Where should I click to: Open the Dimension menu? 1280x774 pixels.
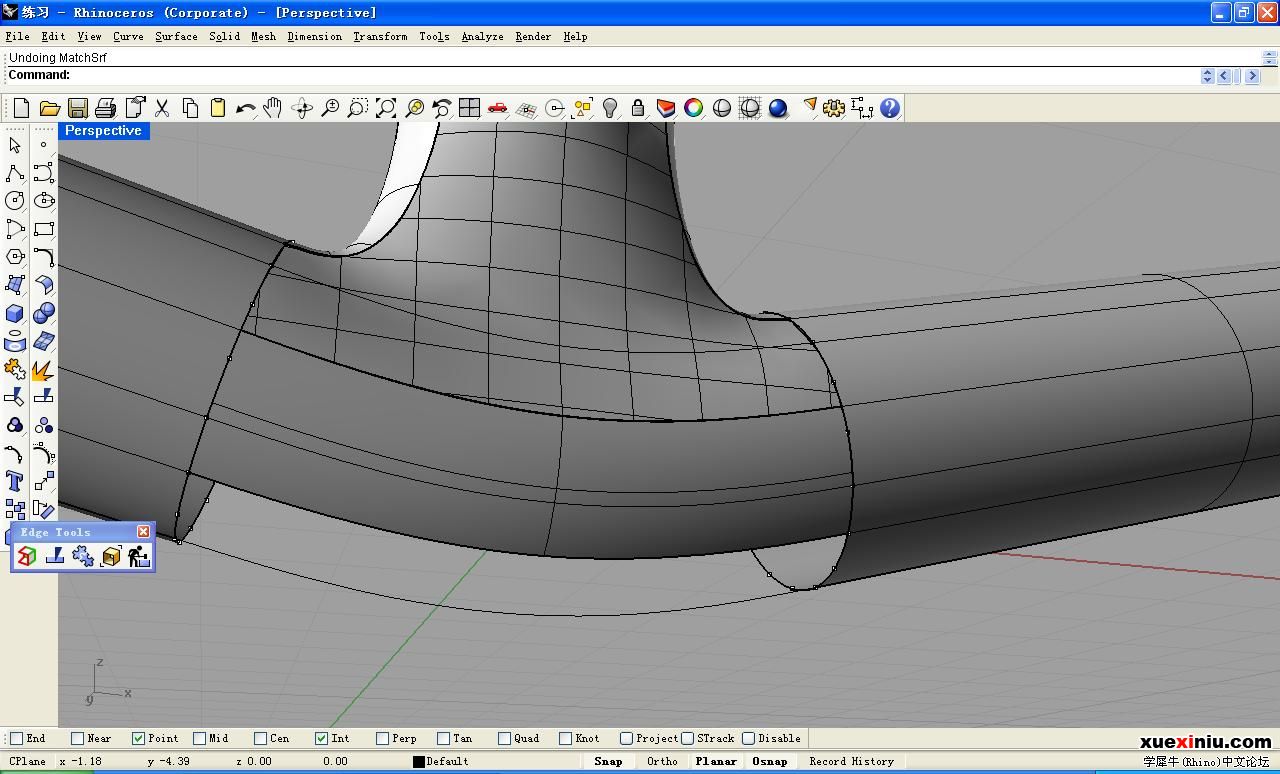pos(314,36)
